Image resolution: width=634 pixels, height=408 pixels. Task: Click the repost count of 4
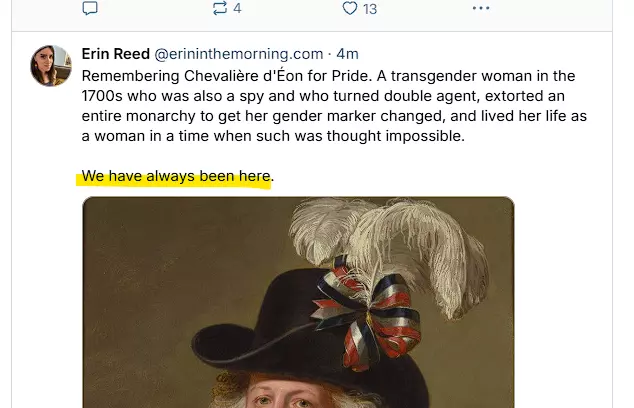click(237, 9)
